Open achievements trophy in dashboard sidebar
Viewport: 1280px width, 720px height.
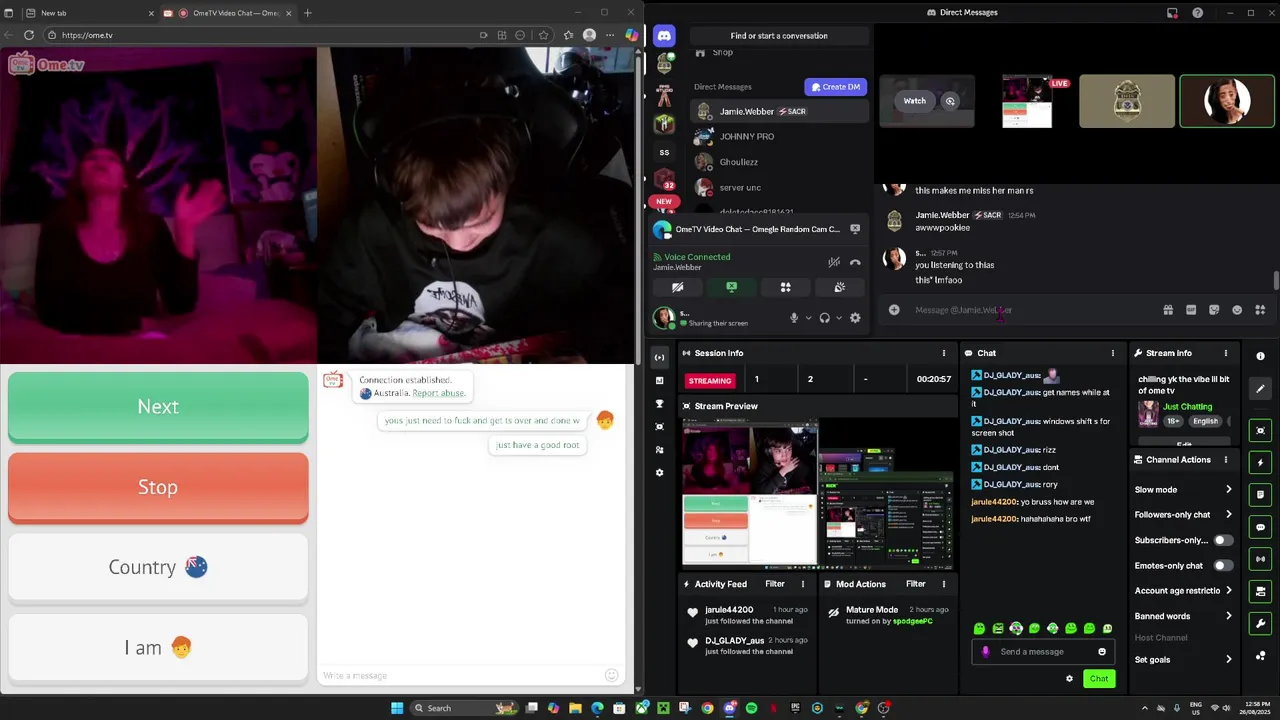659,404
